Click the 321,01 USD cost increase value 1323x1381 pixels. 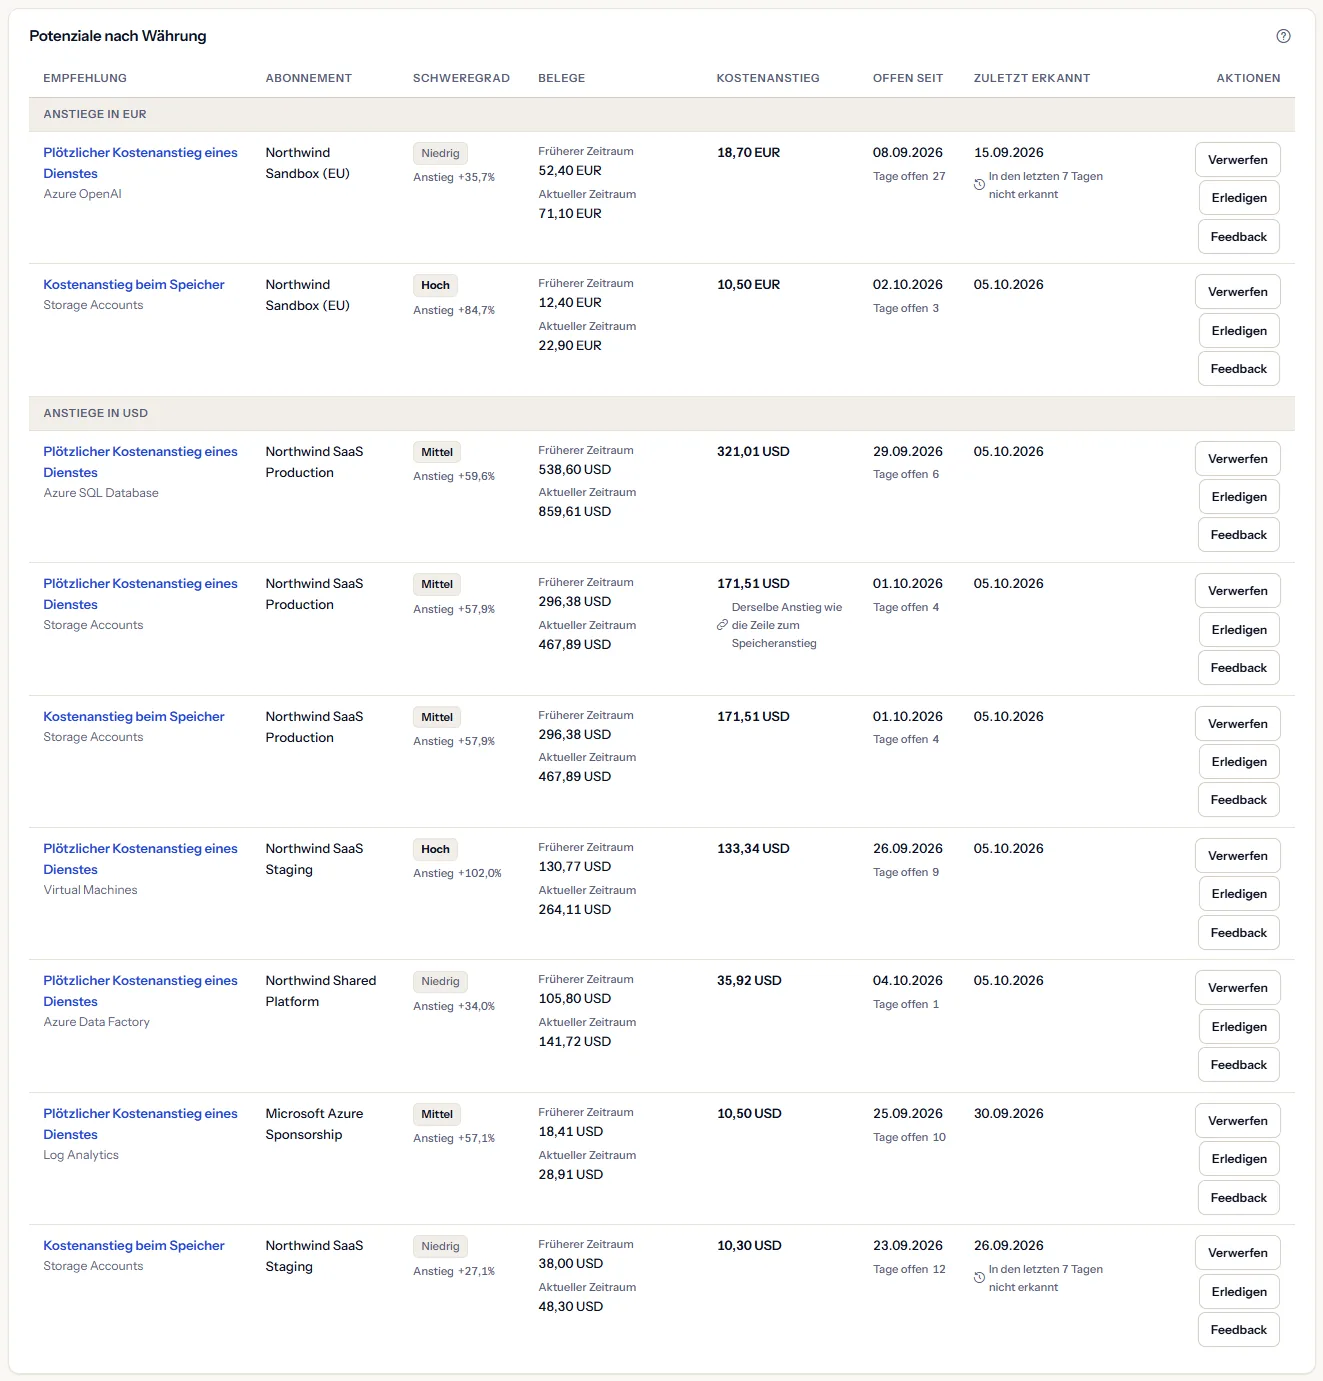coord(753,452)
